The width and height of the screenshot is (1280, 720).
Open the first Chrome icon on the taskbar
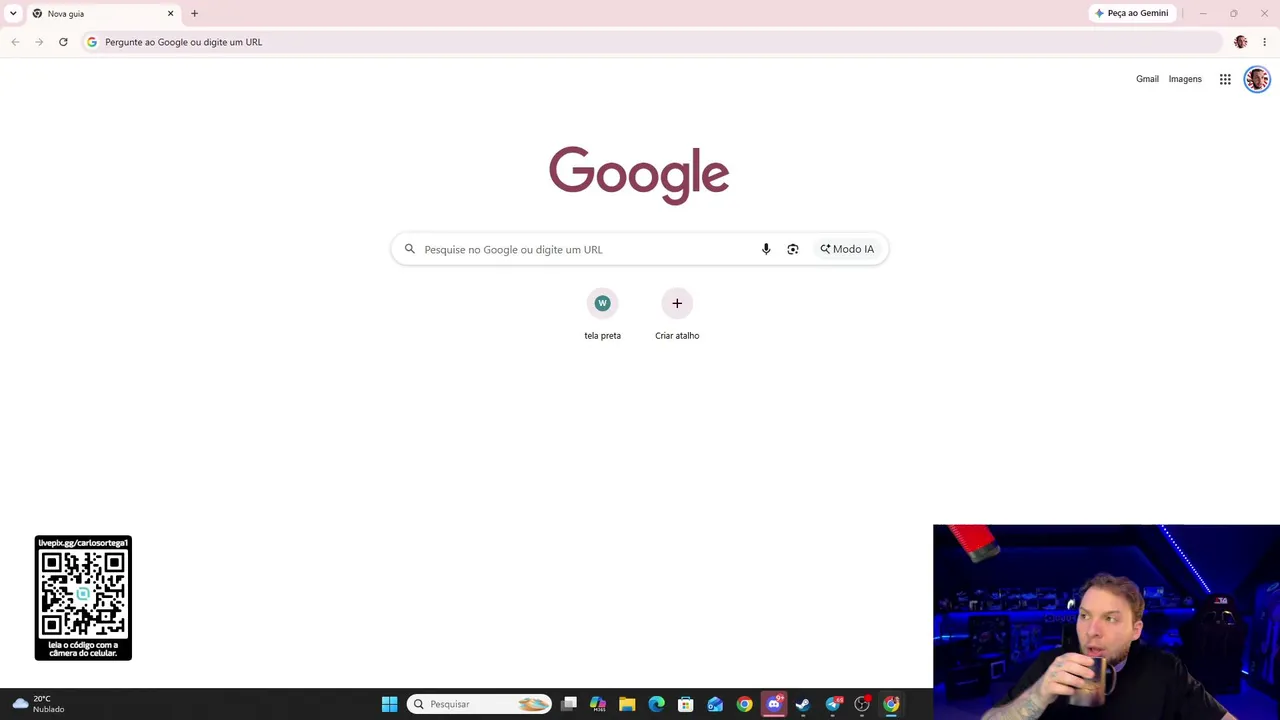tap(744, 704)
